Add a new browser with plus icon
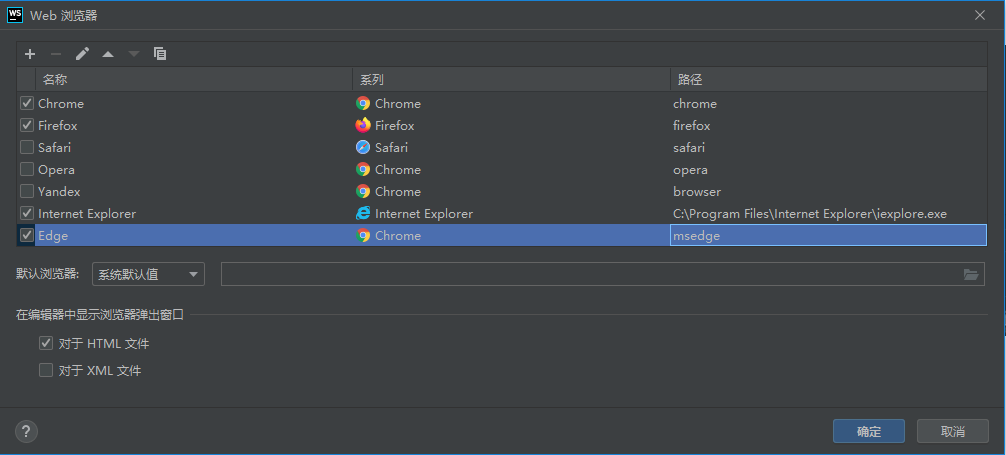This screenshot has width=1006, height=455. [x=30, y=54]
